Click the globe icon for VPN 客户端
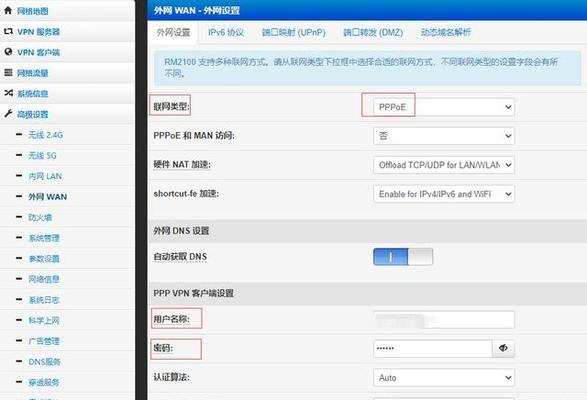Viewport: 587px width, 400px height. [8, 52]
